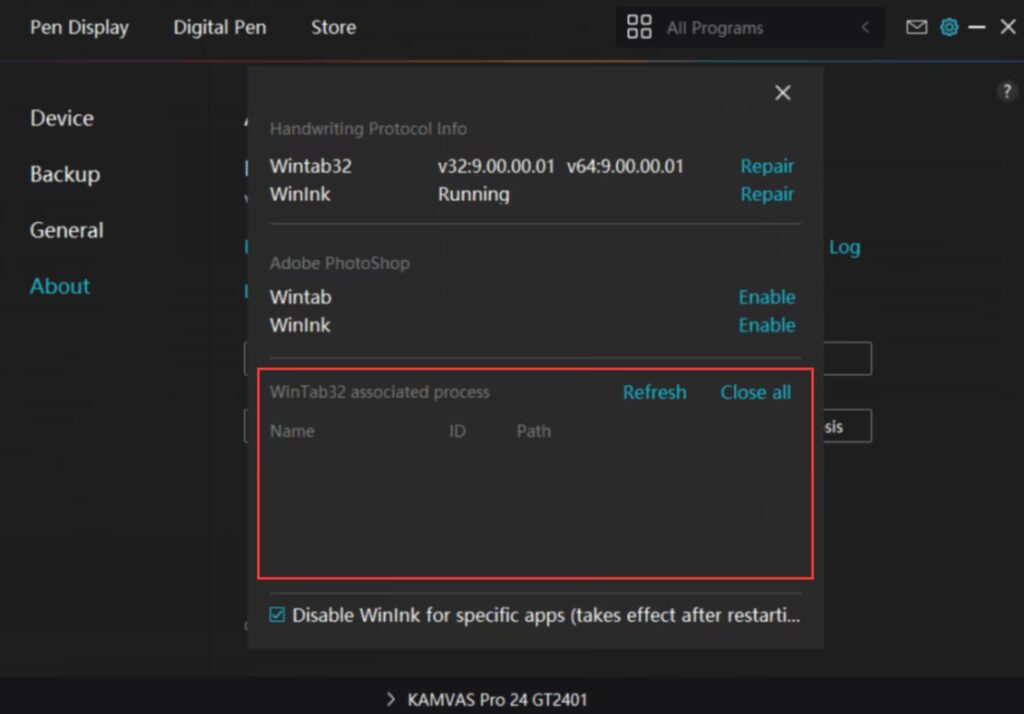This screenshot has height=714, width=1024.
Task: Go to the Store tab
Action: click(333, 27)
